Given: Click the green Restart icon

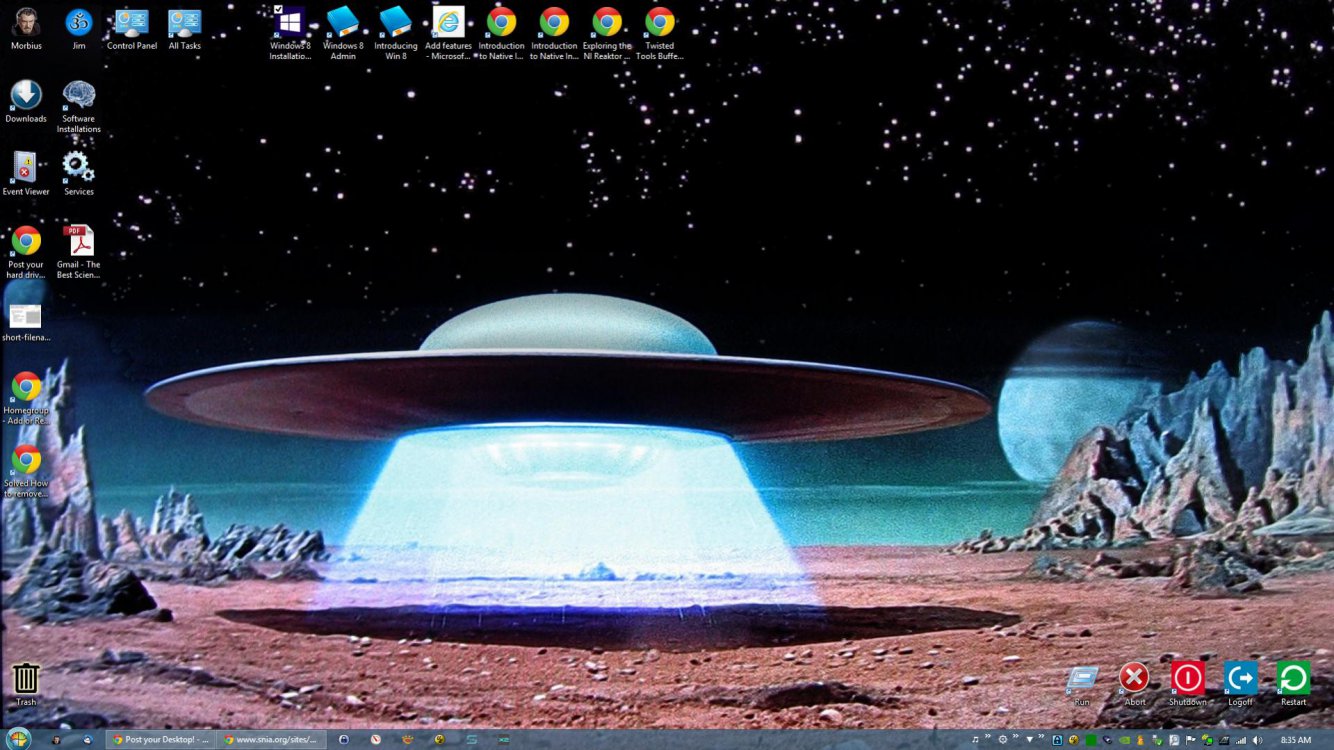Looking at the screenshot, I should 1293,678.
